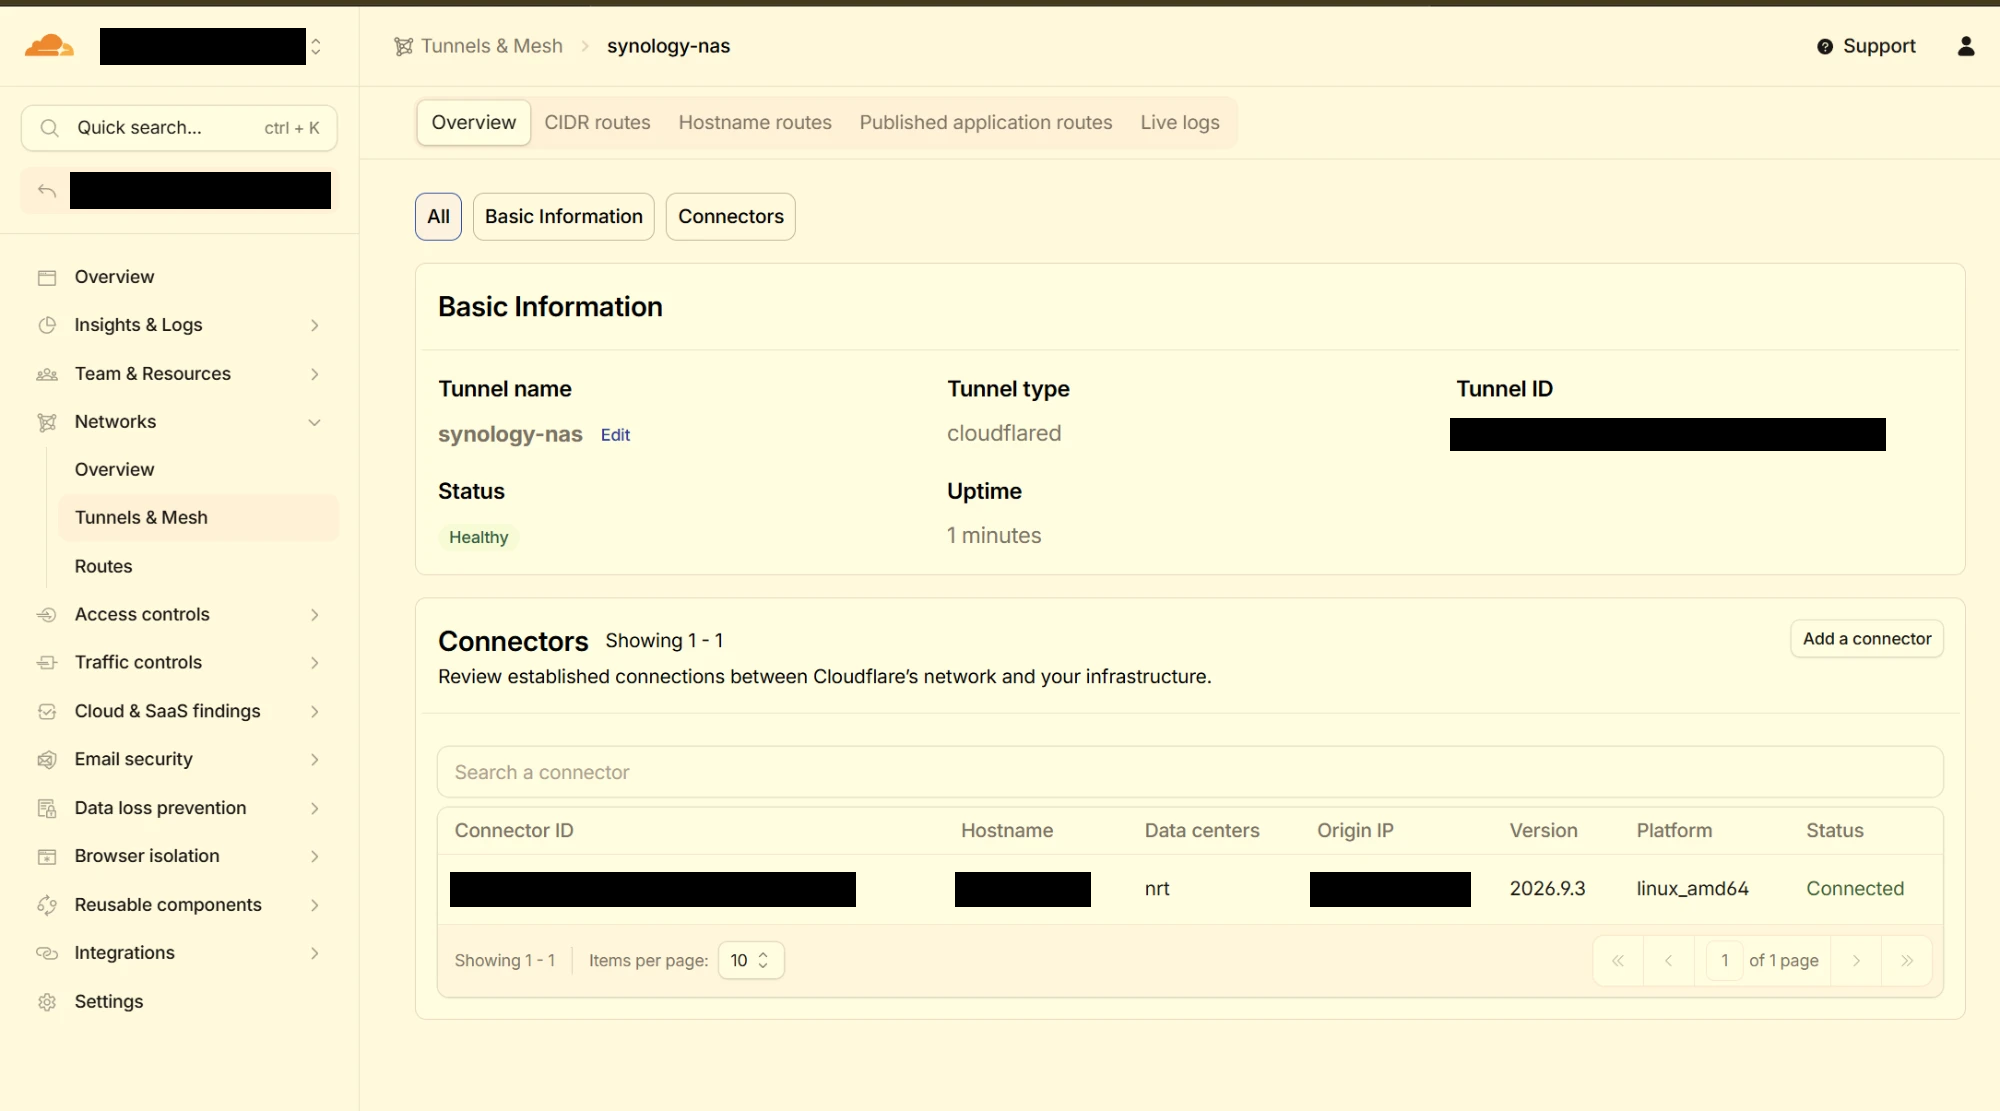This screenshot has width=2000, height=1111.
Task: Open Live logs tab
Action: [1180, 122]
